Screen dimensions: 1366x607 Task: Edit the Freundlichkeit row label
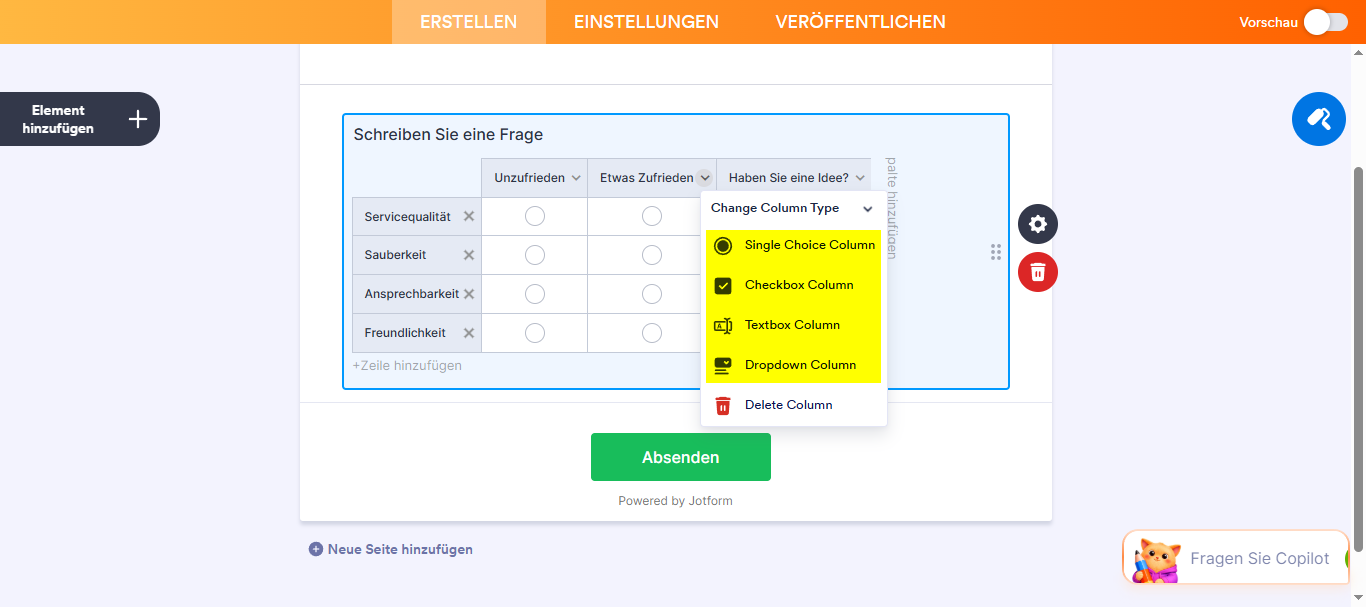tap(405, 333)
